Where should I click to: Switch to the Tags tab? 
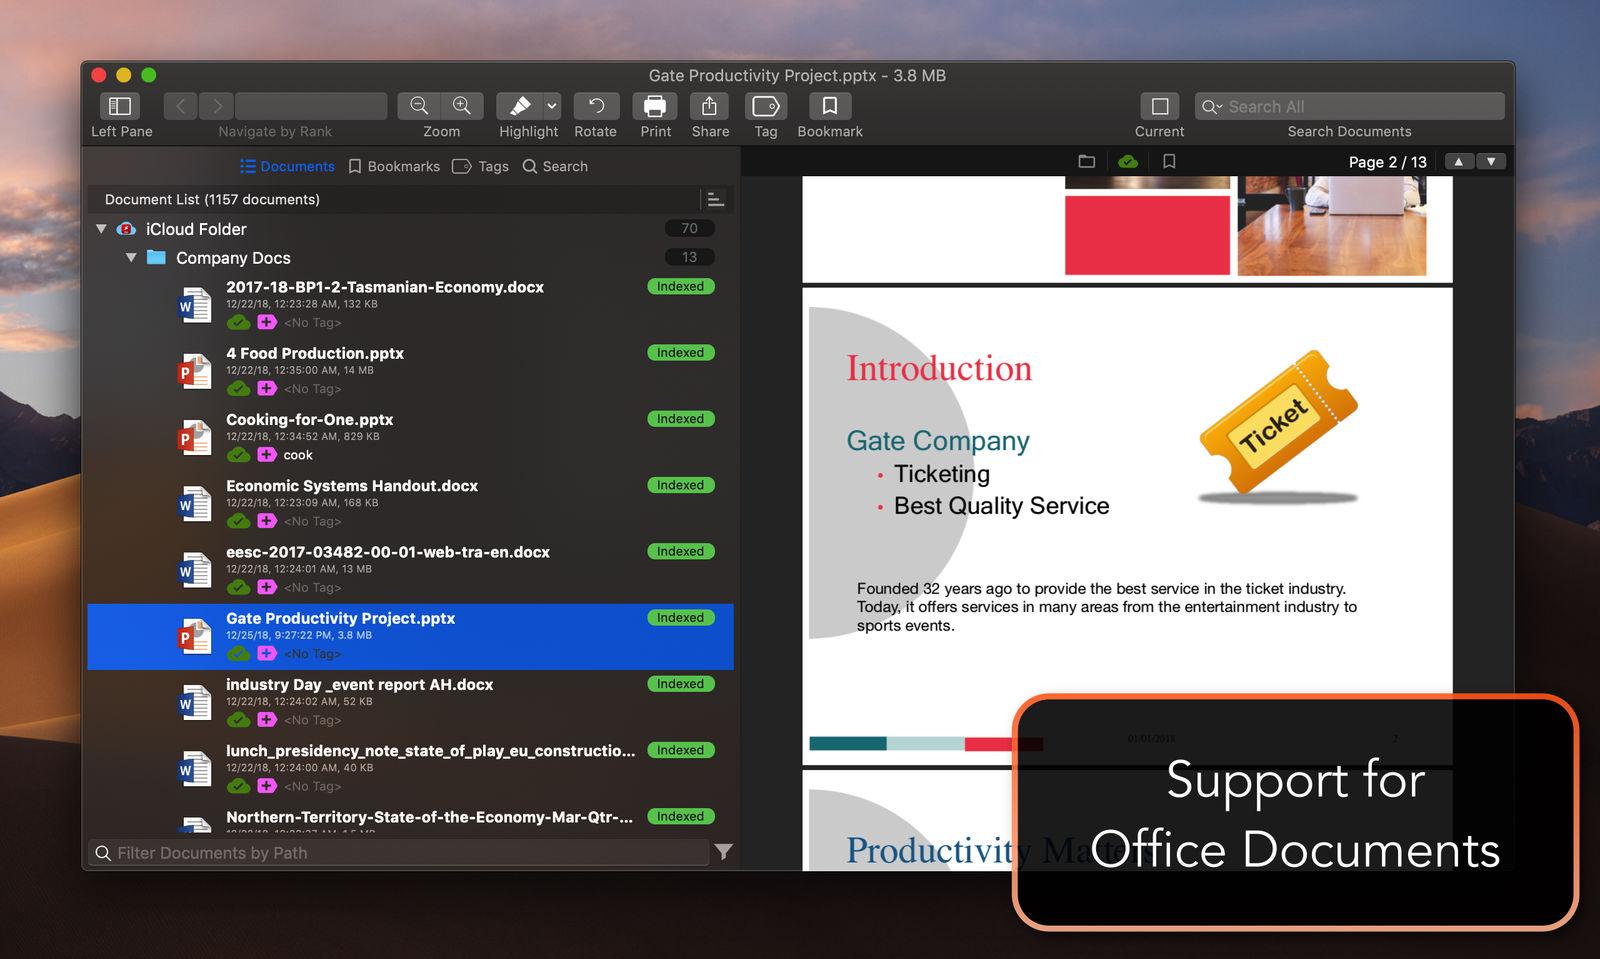(481, 166)
